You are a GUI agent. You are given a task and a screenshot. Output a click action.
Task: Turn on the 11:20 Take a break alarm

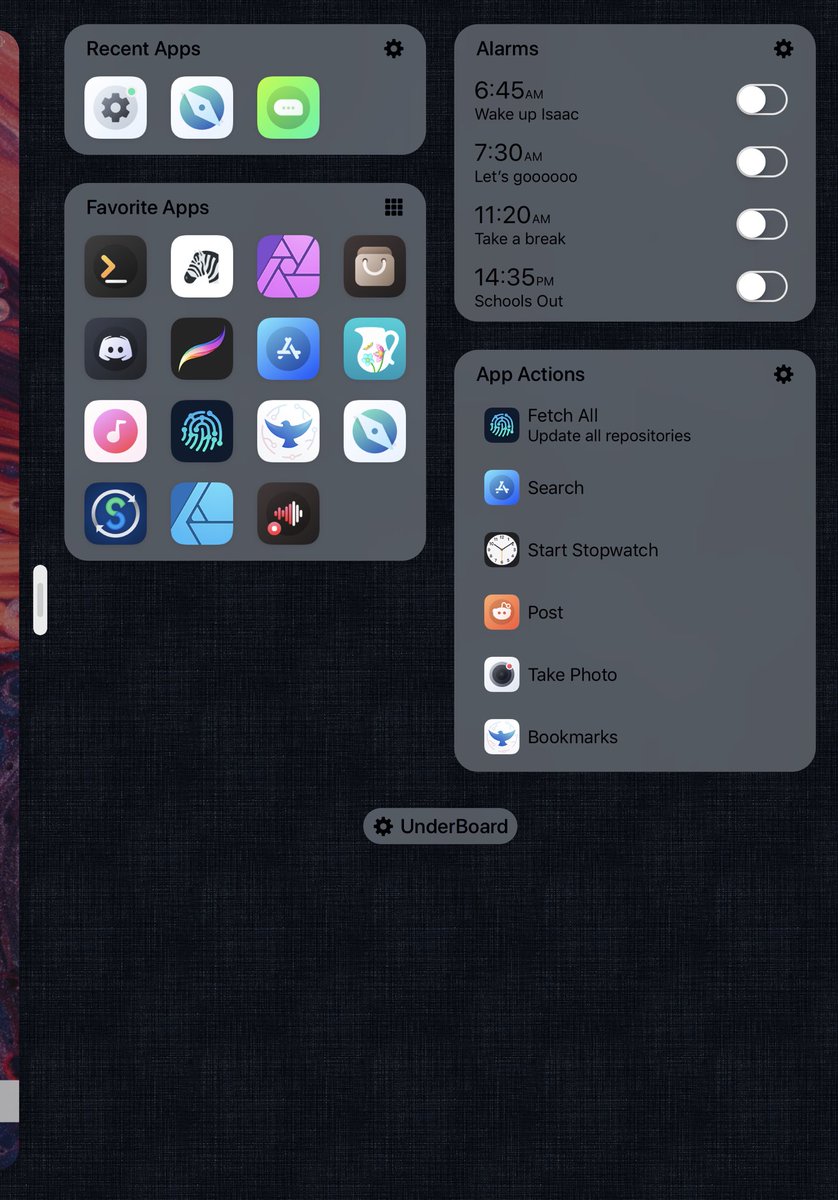point(762,224)
